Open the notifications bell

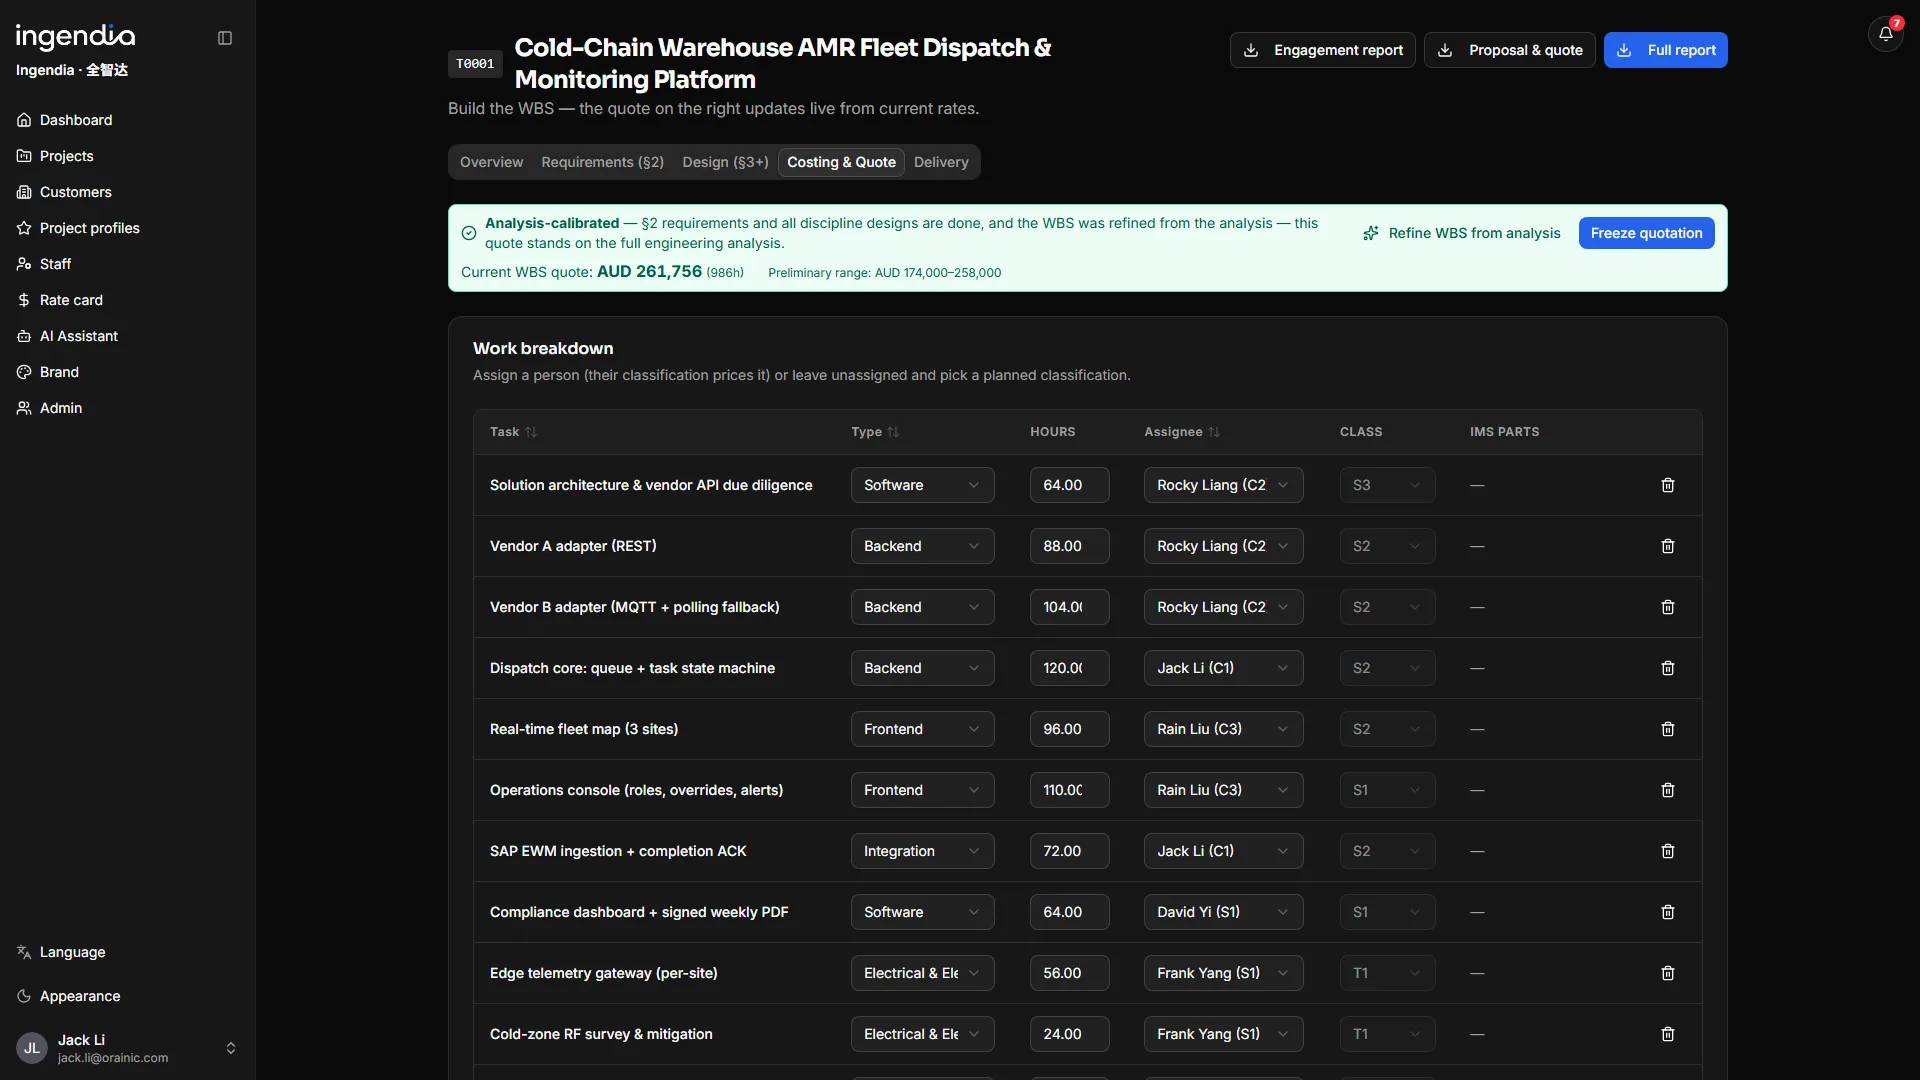(x=1885, y=34)
